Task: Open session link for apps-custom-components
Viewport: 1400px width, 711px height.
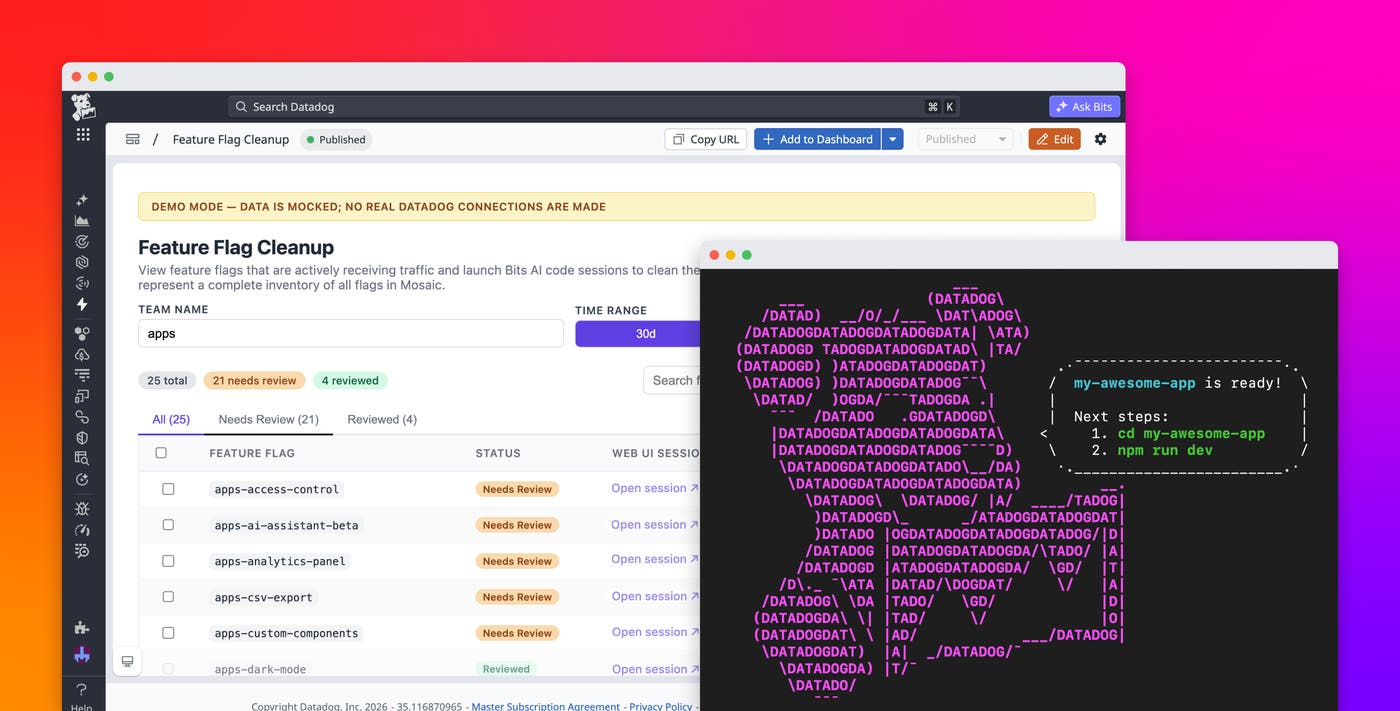Action: coord(655,632)
